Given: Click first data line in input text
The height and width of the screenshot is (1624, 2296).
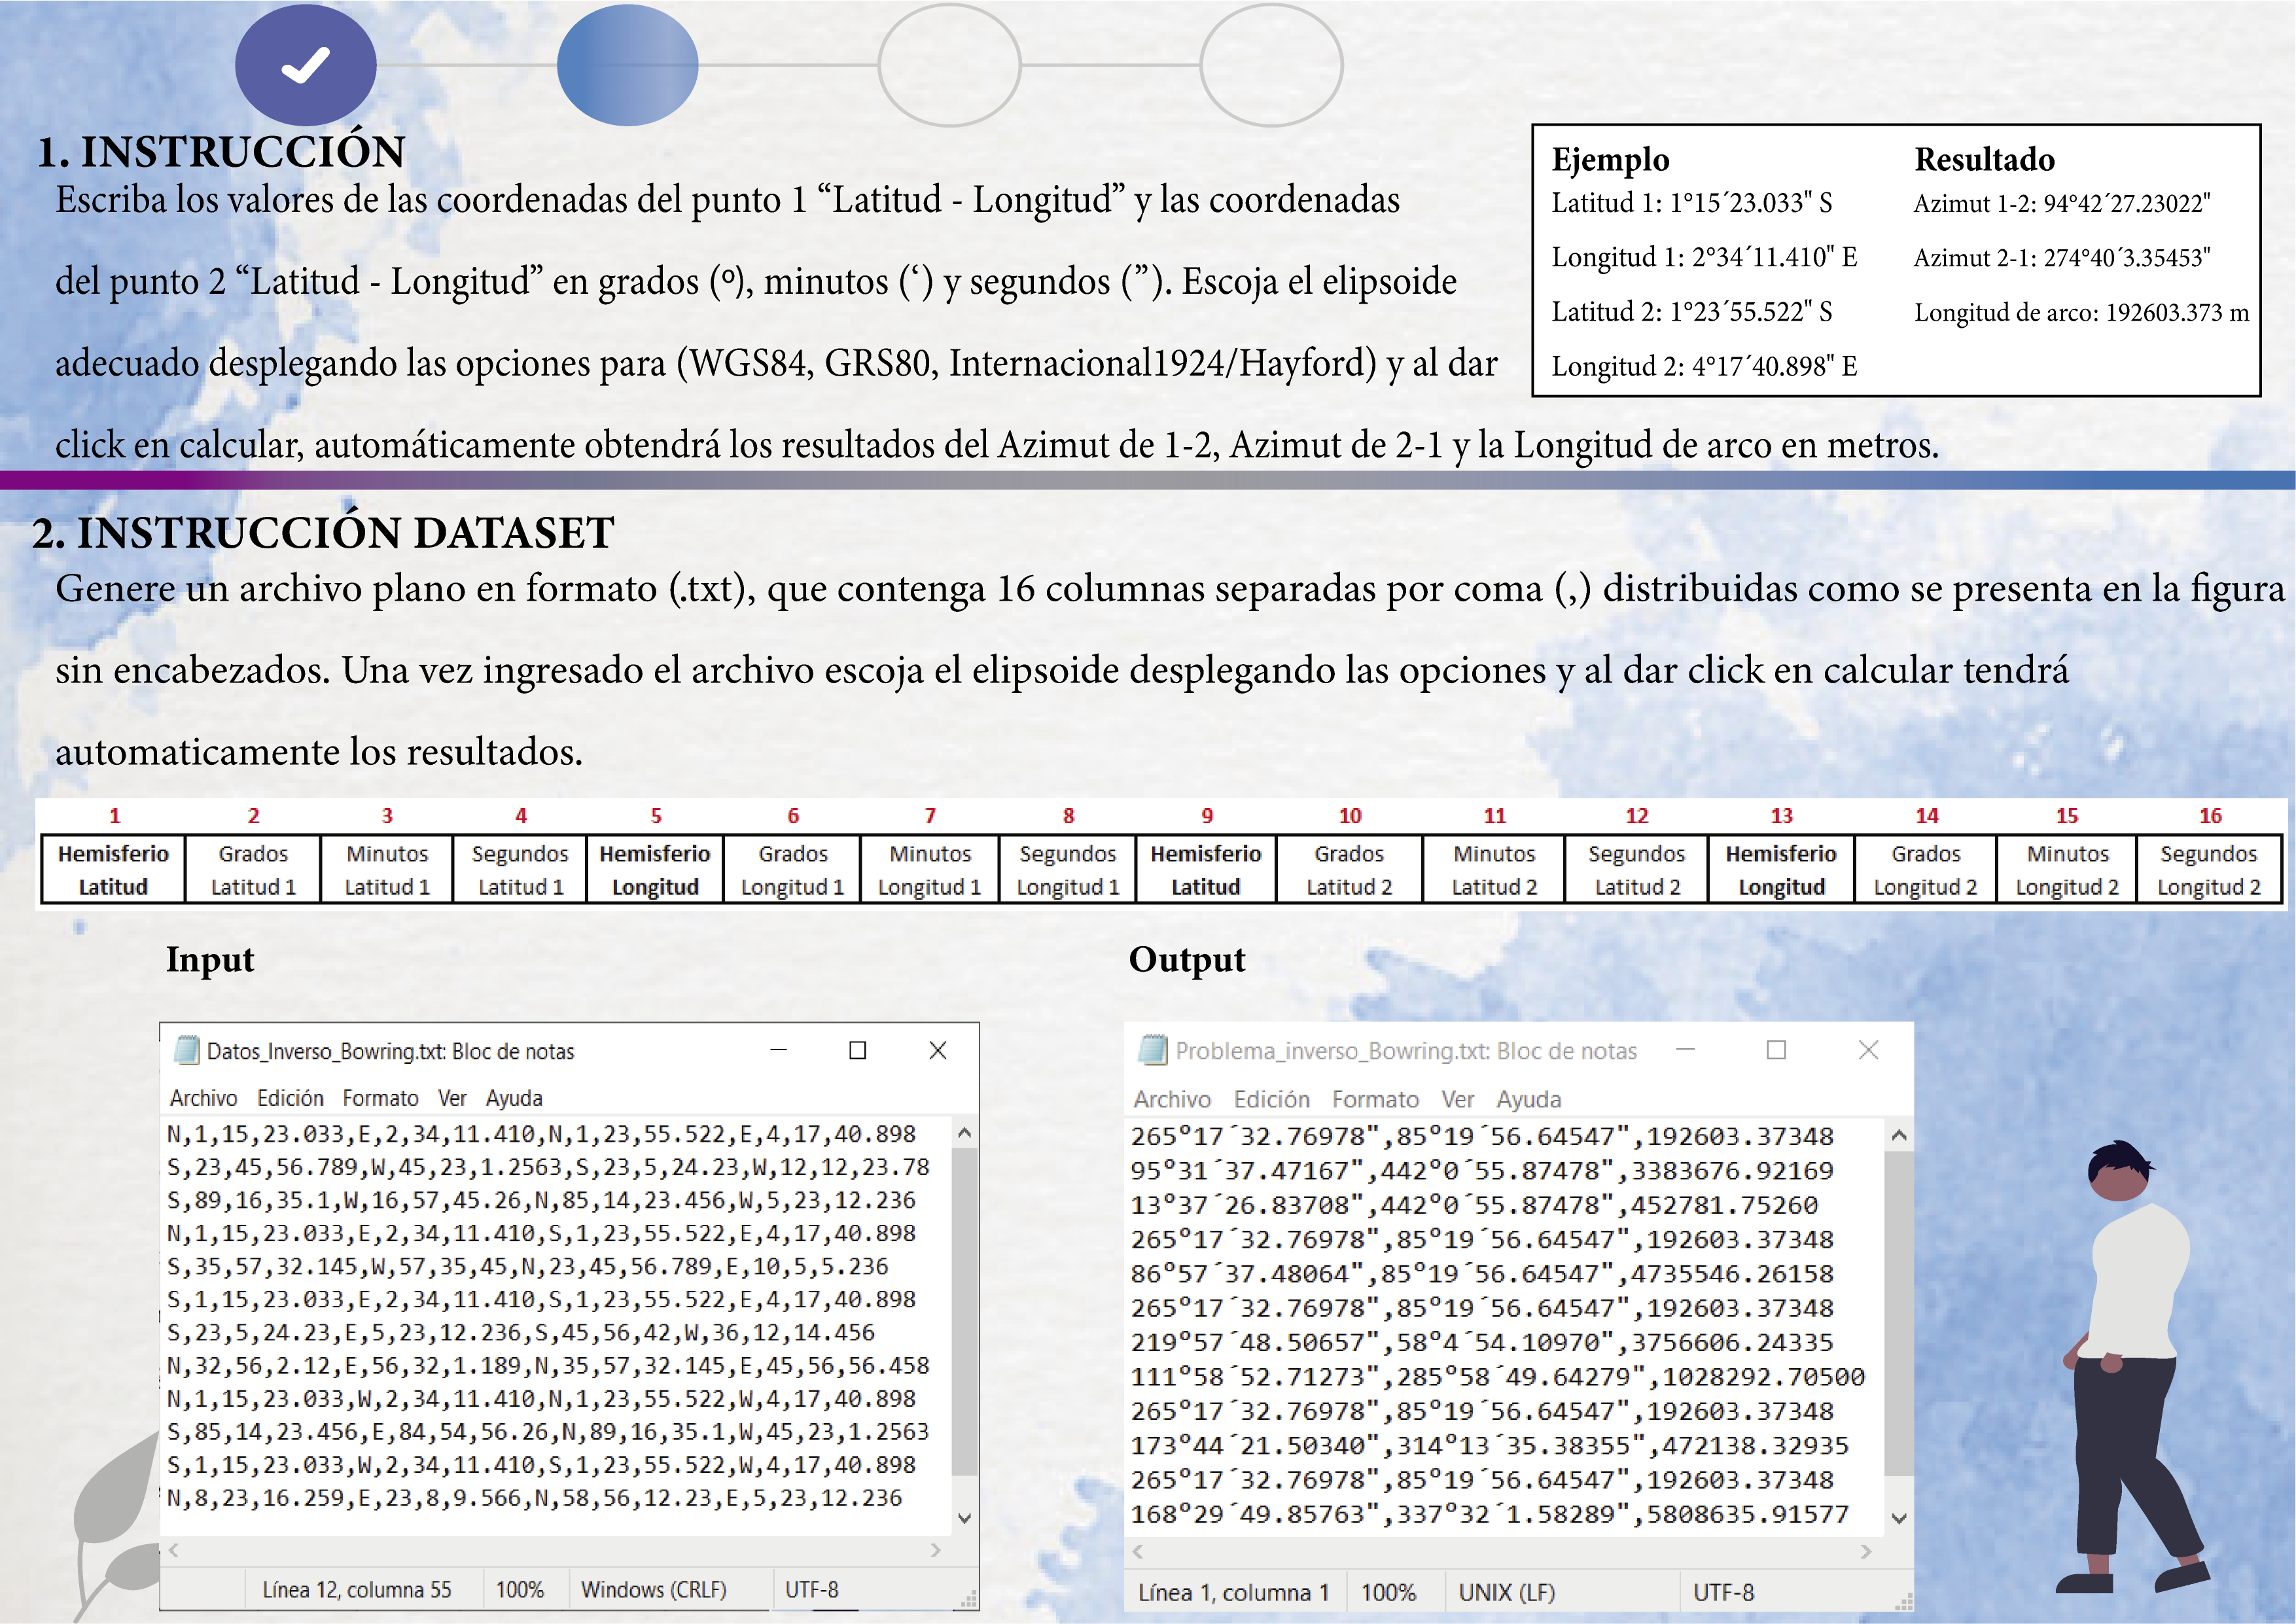Looking at the screenshot, I should coord(541,1134).
